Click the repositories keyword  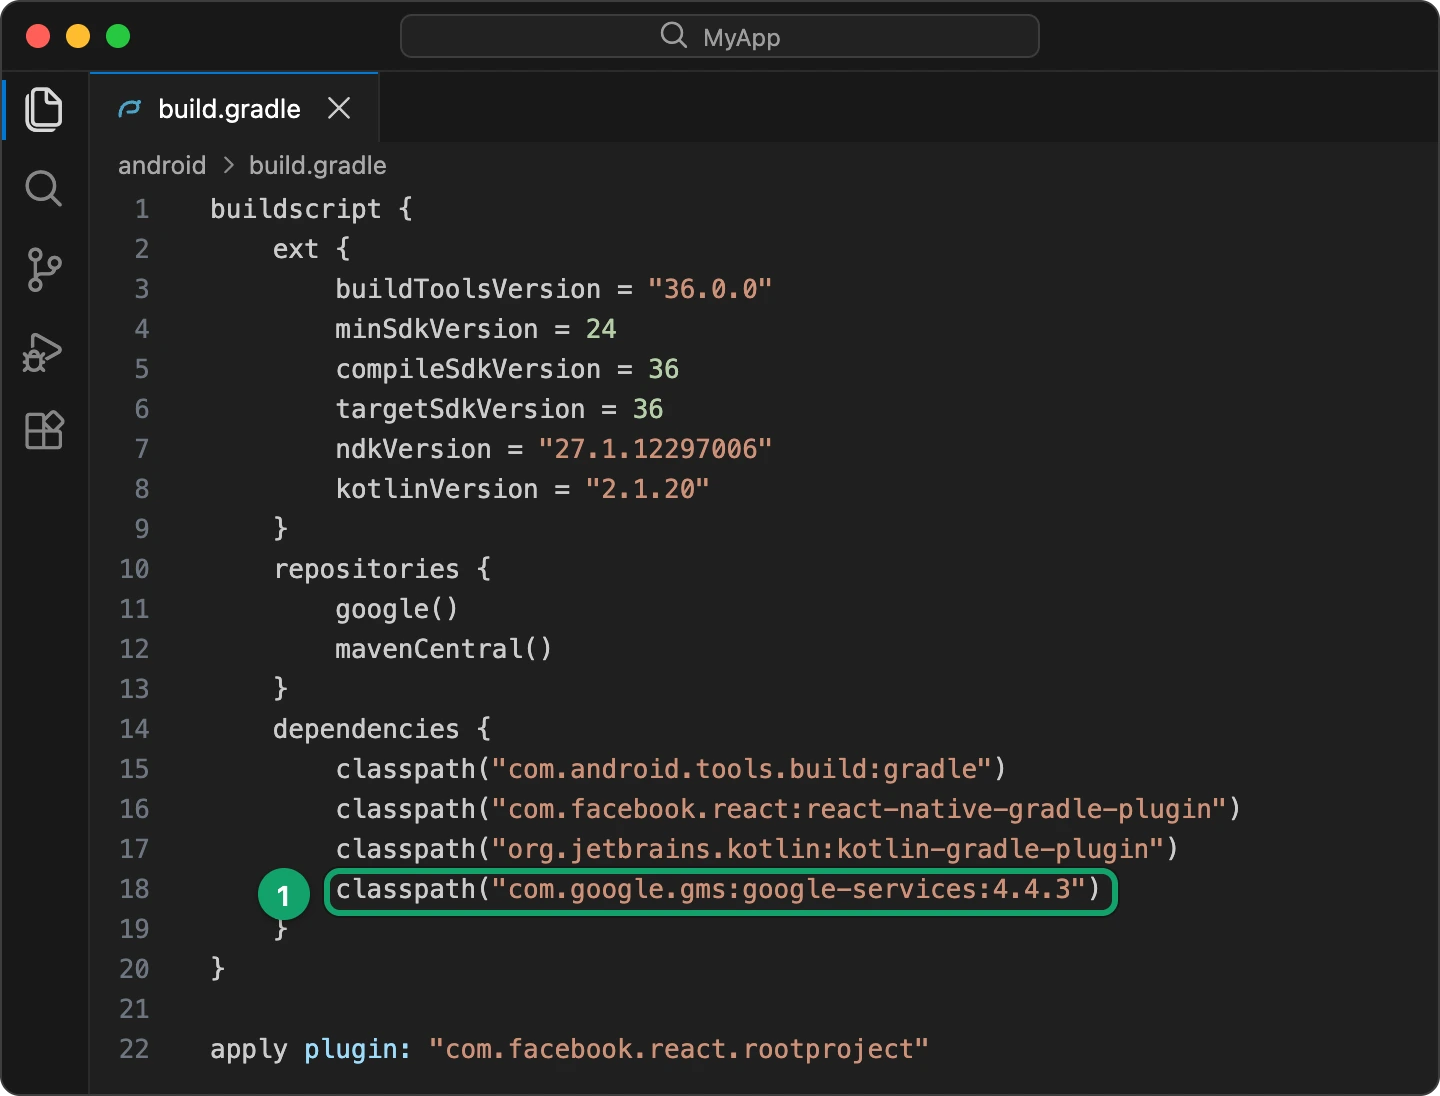(x=366, y=569)
